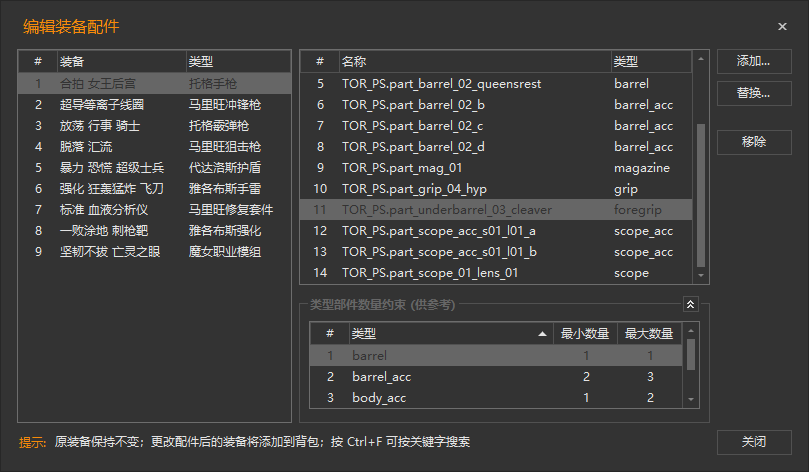Close the 编辑装备配件 dialog with X
809x472 pixels.
(x=782, y=27)
